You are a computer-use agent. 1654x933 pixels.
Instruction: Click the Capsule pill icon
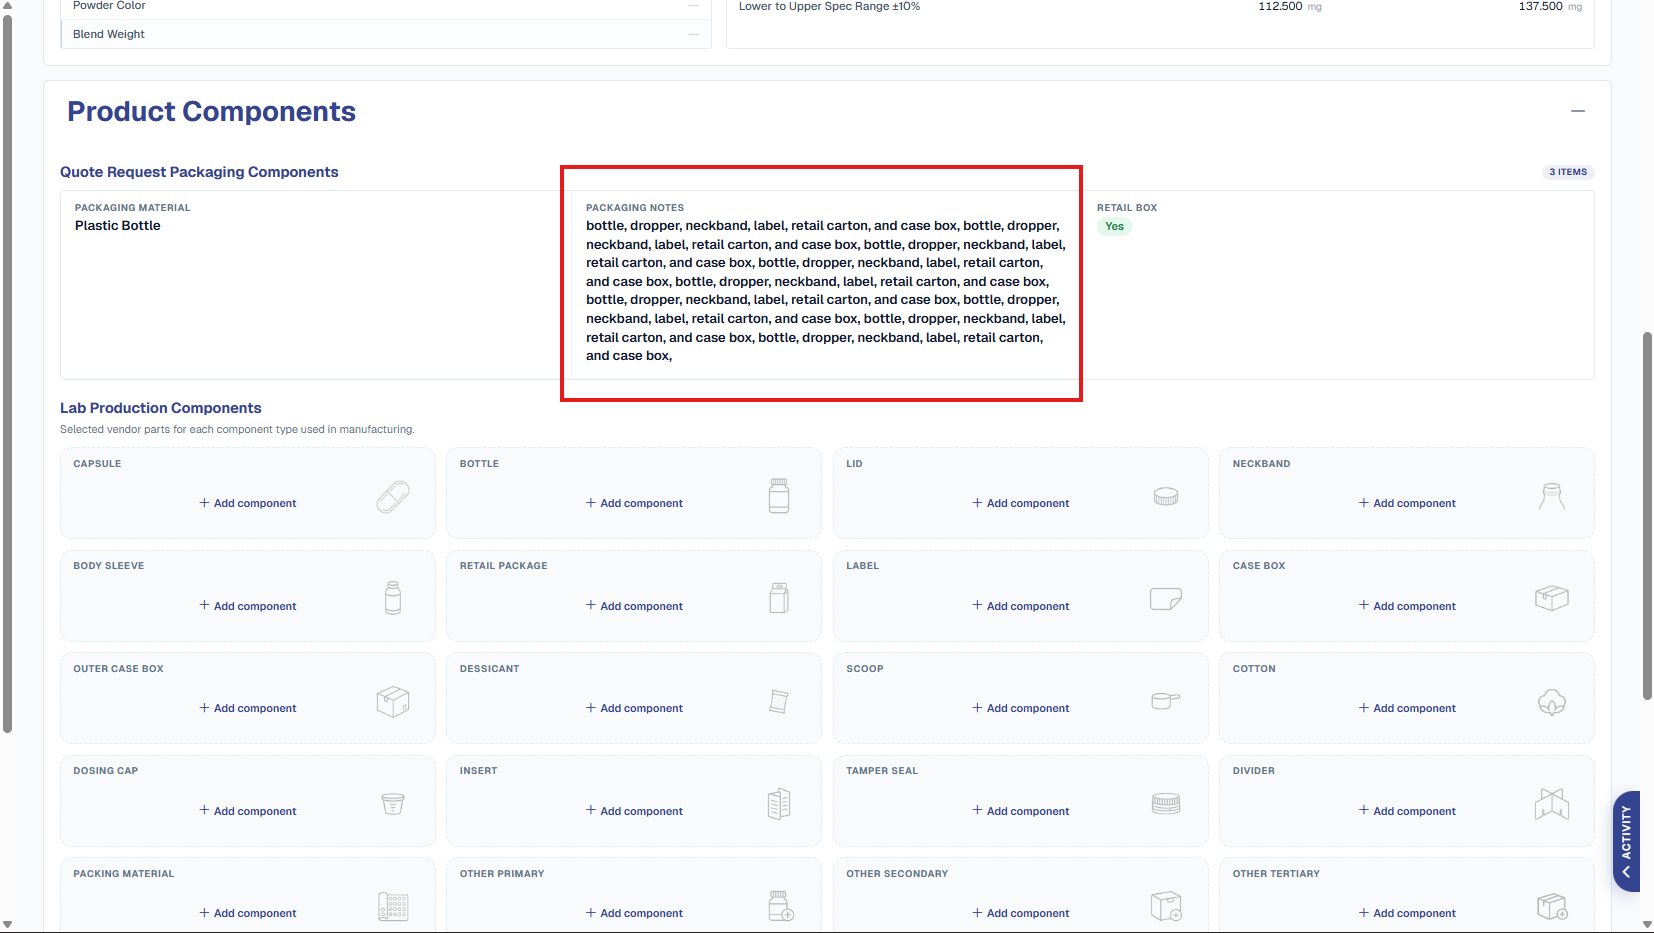click(x=393, y=497)
